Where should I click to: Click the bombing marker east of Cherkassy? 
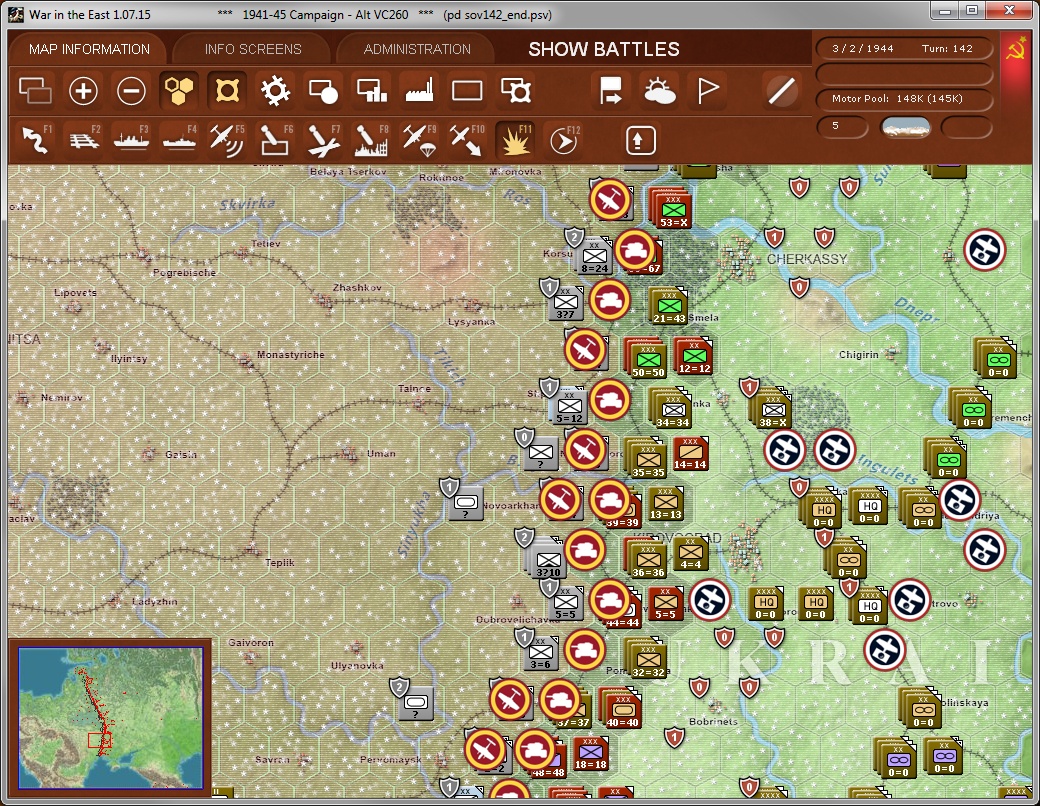click(x=984, y=250)
